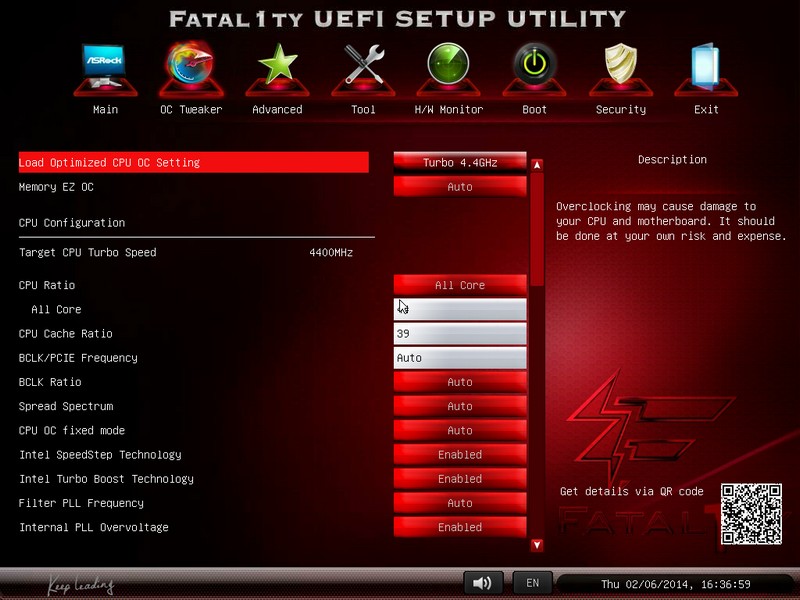800x600 pixels.
Task: Open the BCLK Ratio Auto dropdown
Action: pyautogui.click(x=460, y=382)
